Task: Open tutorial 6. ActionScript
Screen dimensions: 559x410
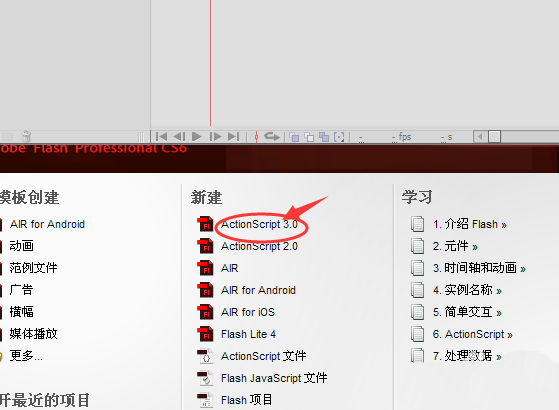Action: 473,334
